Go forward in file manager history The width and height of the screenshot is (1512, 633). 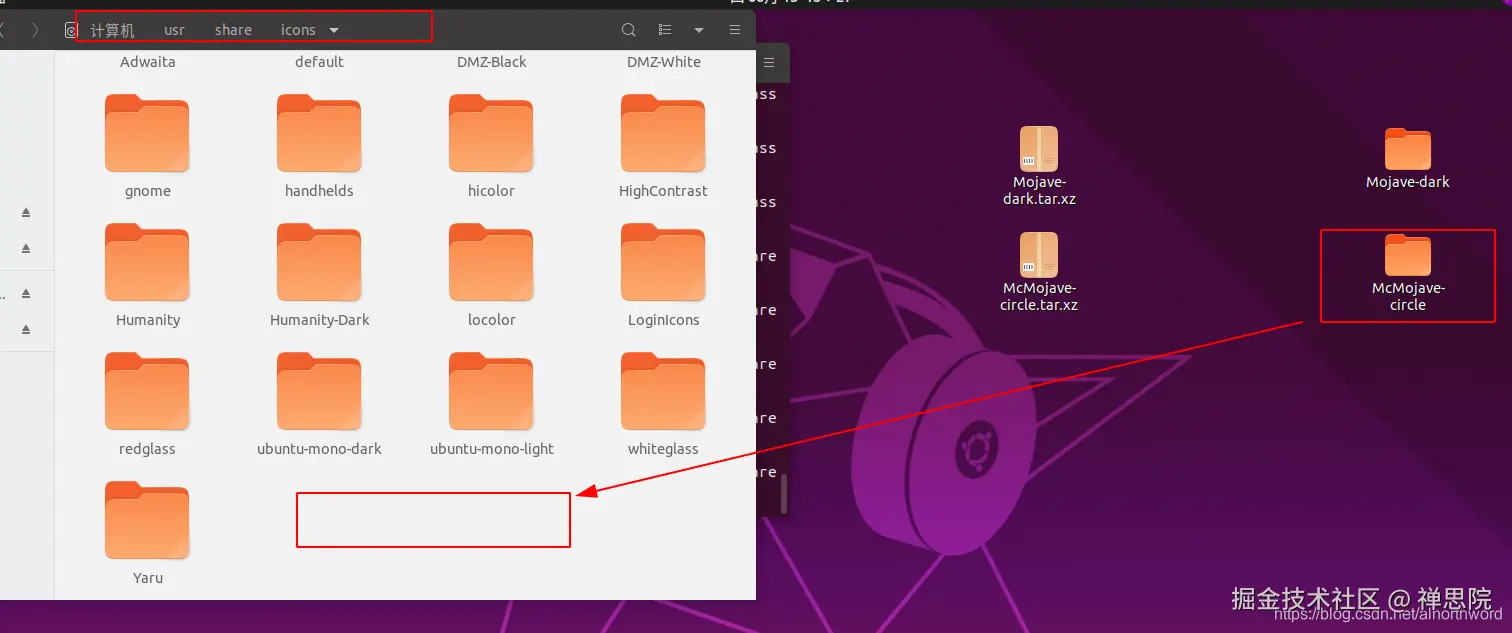tap(36, 30)
